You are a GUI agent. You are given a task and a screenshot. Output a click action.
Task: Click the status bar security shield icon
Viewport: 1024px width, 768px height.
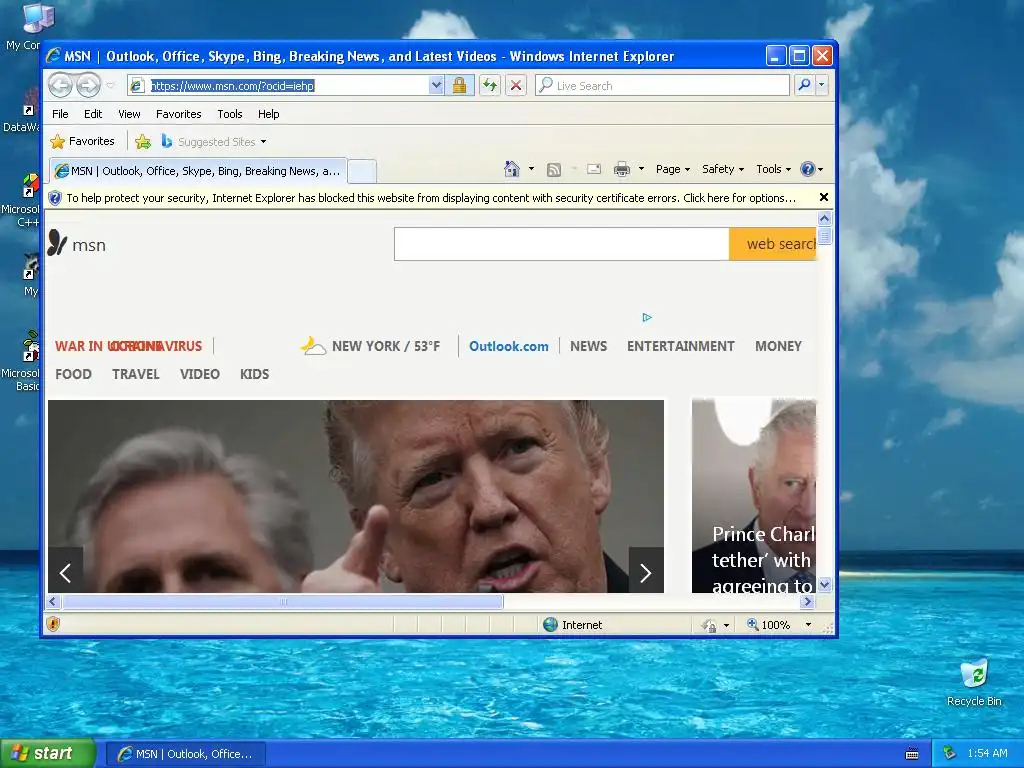click(x=54, y=624)
